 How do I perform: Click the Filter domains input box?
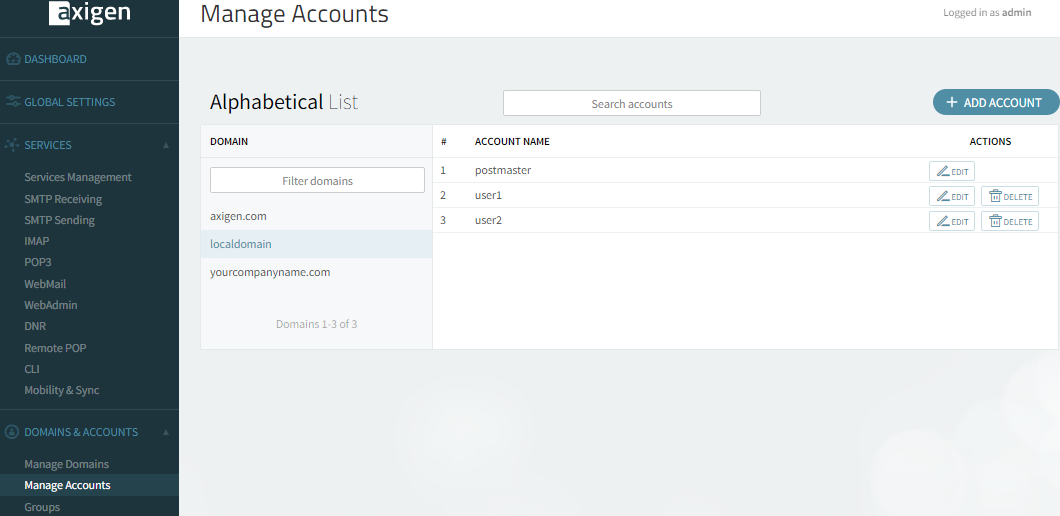(x=317, y=181)
